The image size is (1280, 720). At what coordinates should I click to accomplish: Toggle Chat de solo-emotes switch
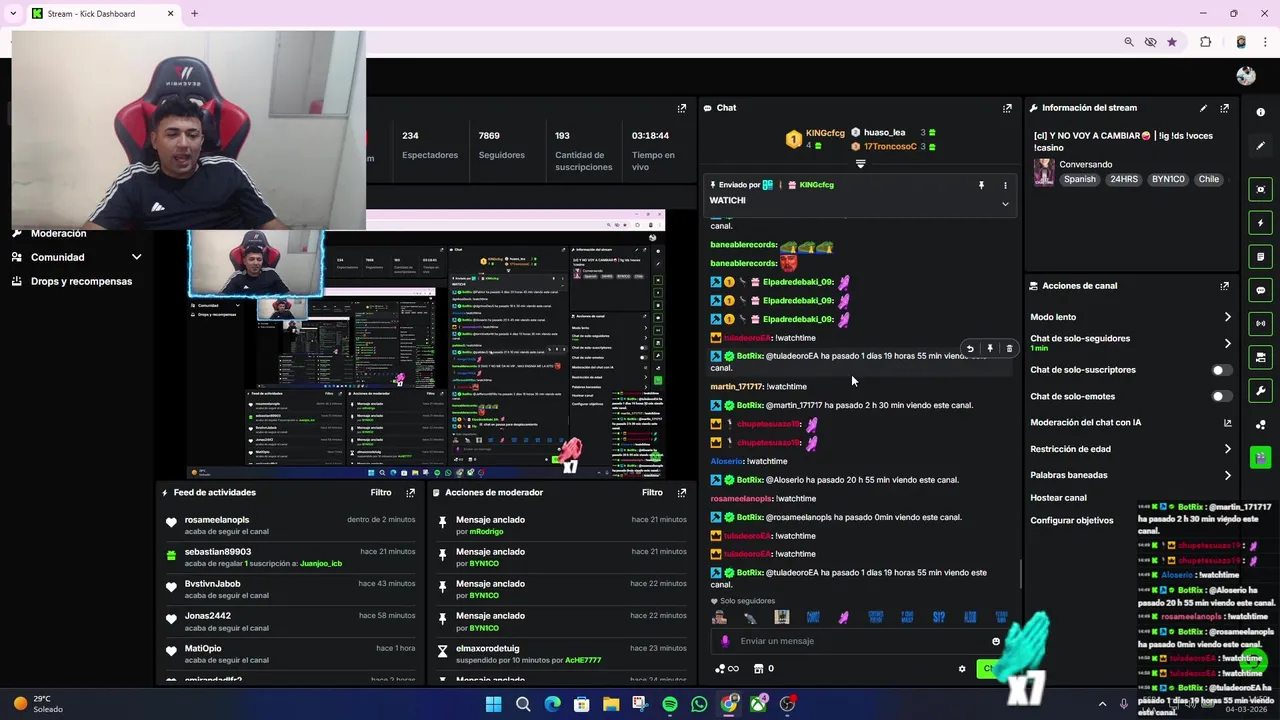coord(1220,397)
